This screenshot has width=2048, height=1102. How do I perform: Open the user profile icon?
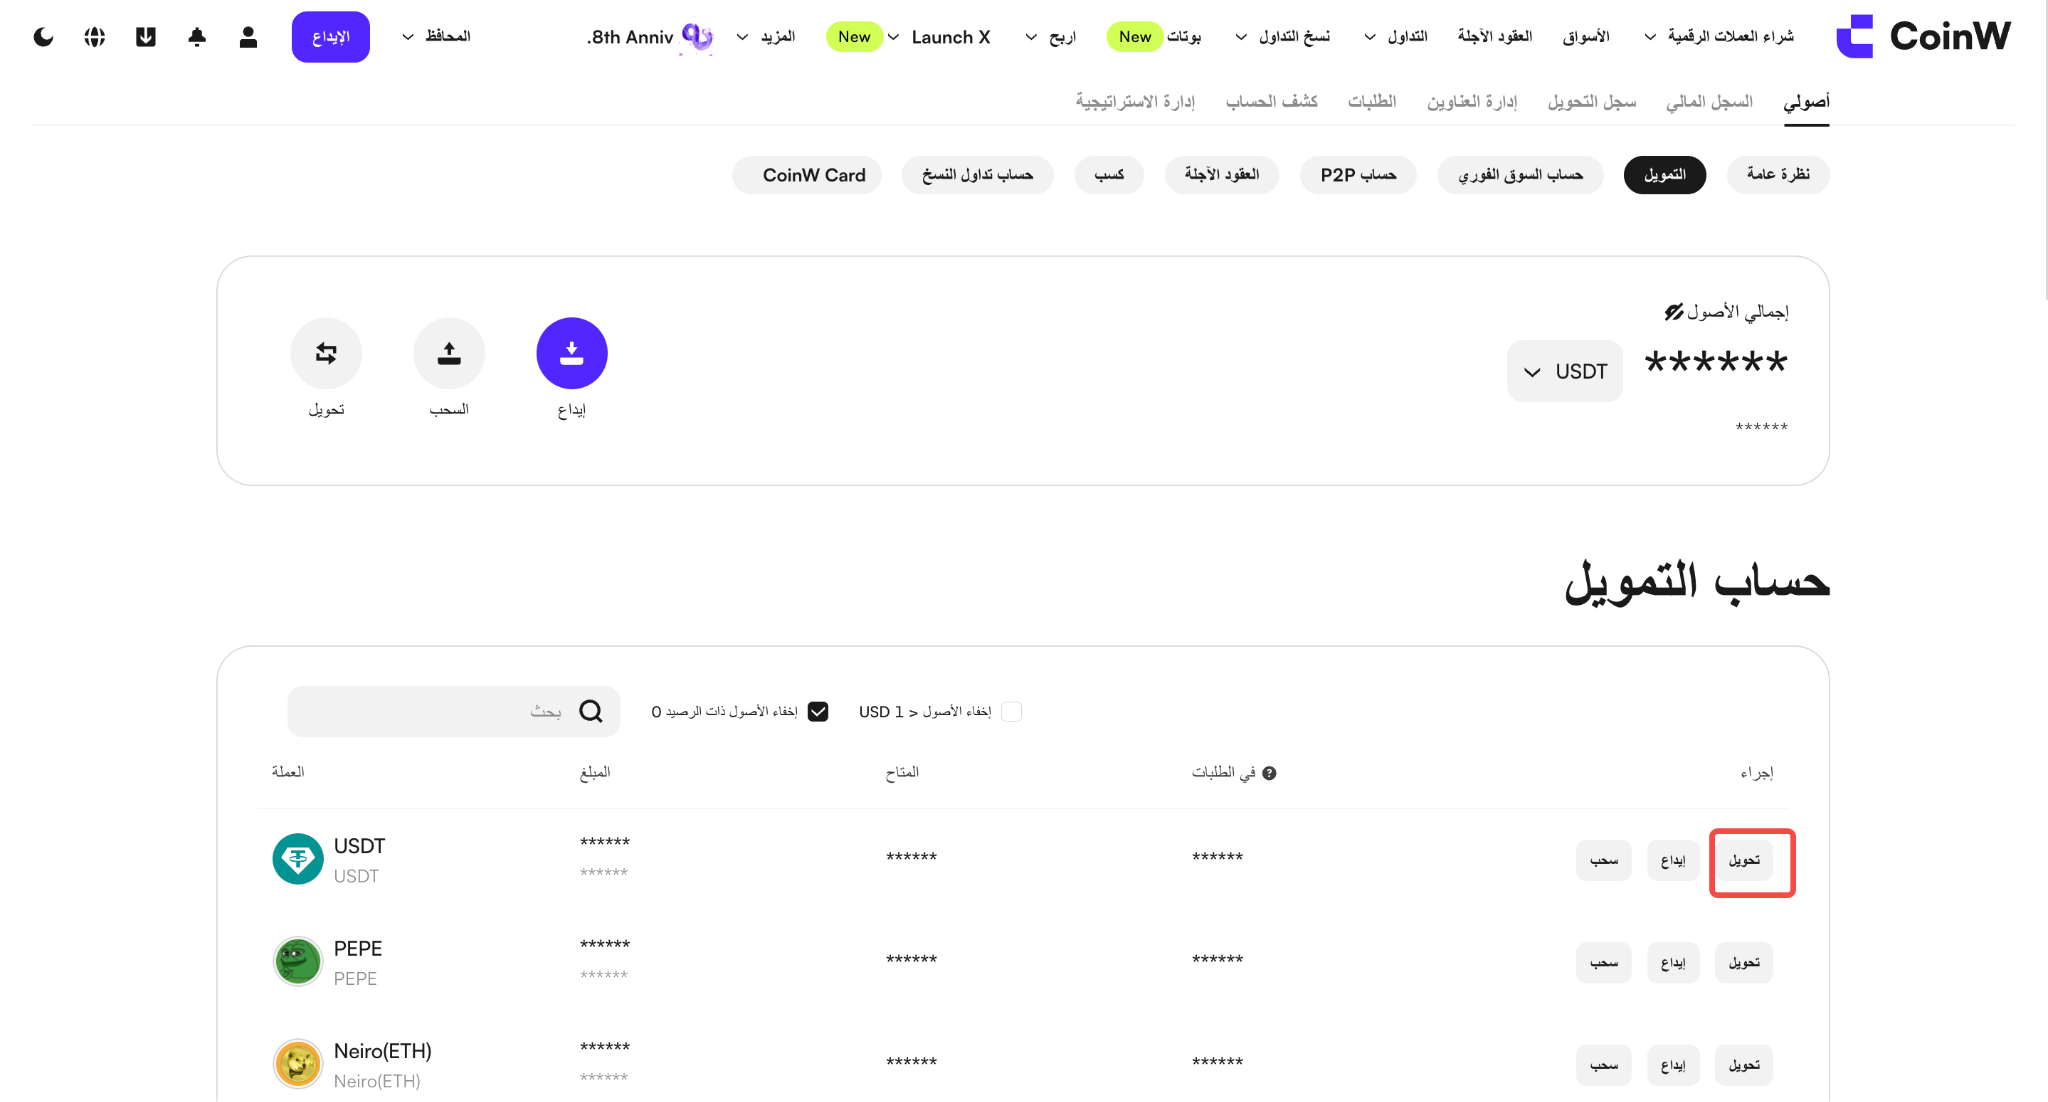[x=249, y=37]
